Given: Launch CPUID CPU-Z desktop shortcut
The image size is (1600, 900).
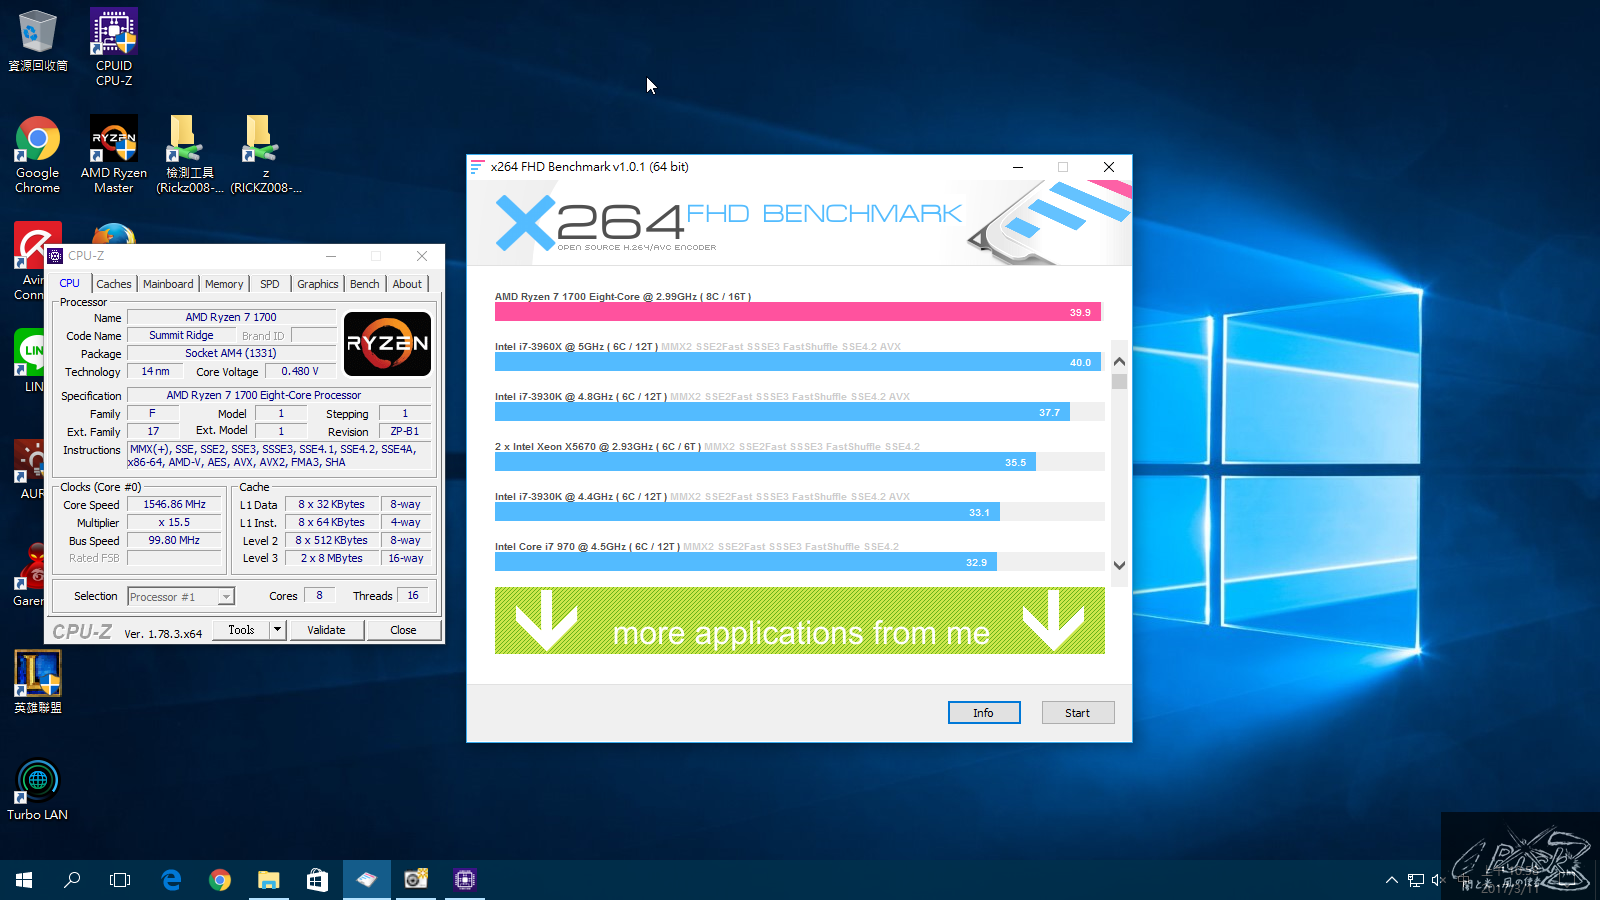Looking at the screenshot, I should click(x=114, y=46).
